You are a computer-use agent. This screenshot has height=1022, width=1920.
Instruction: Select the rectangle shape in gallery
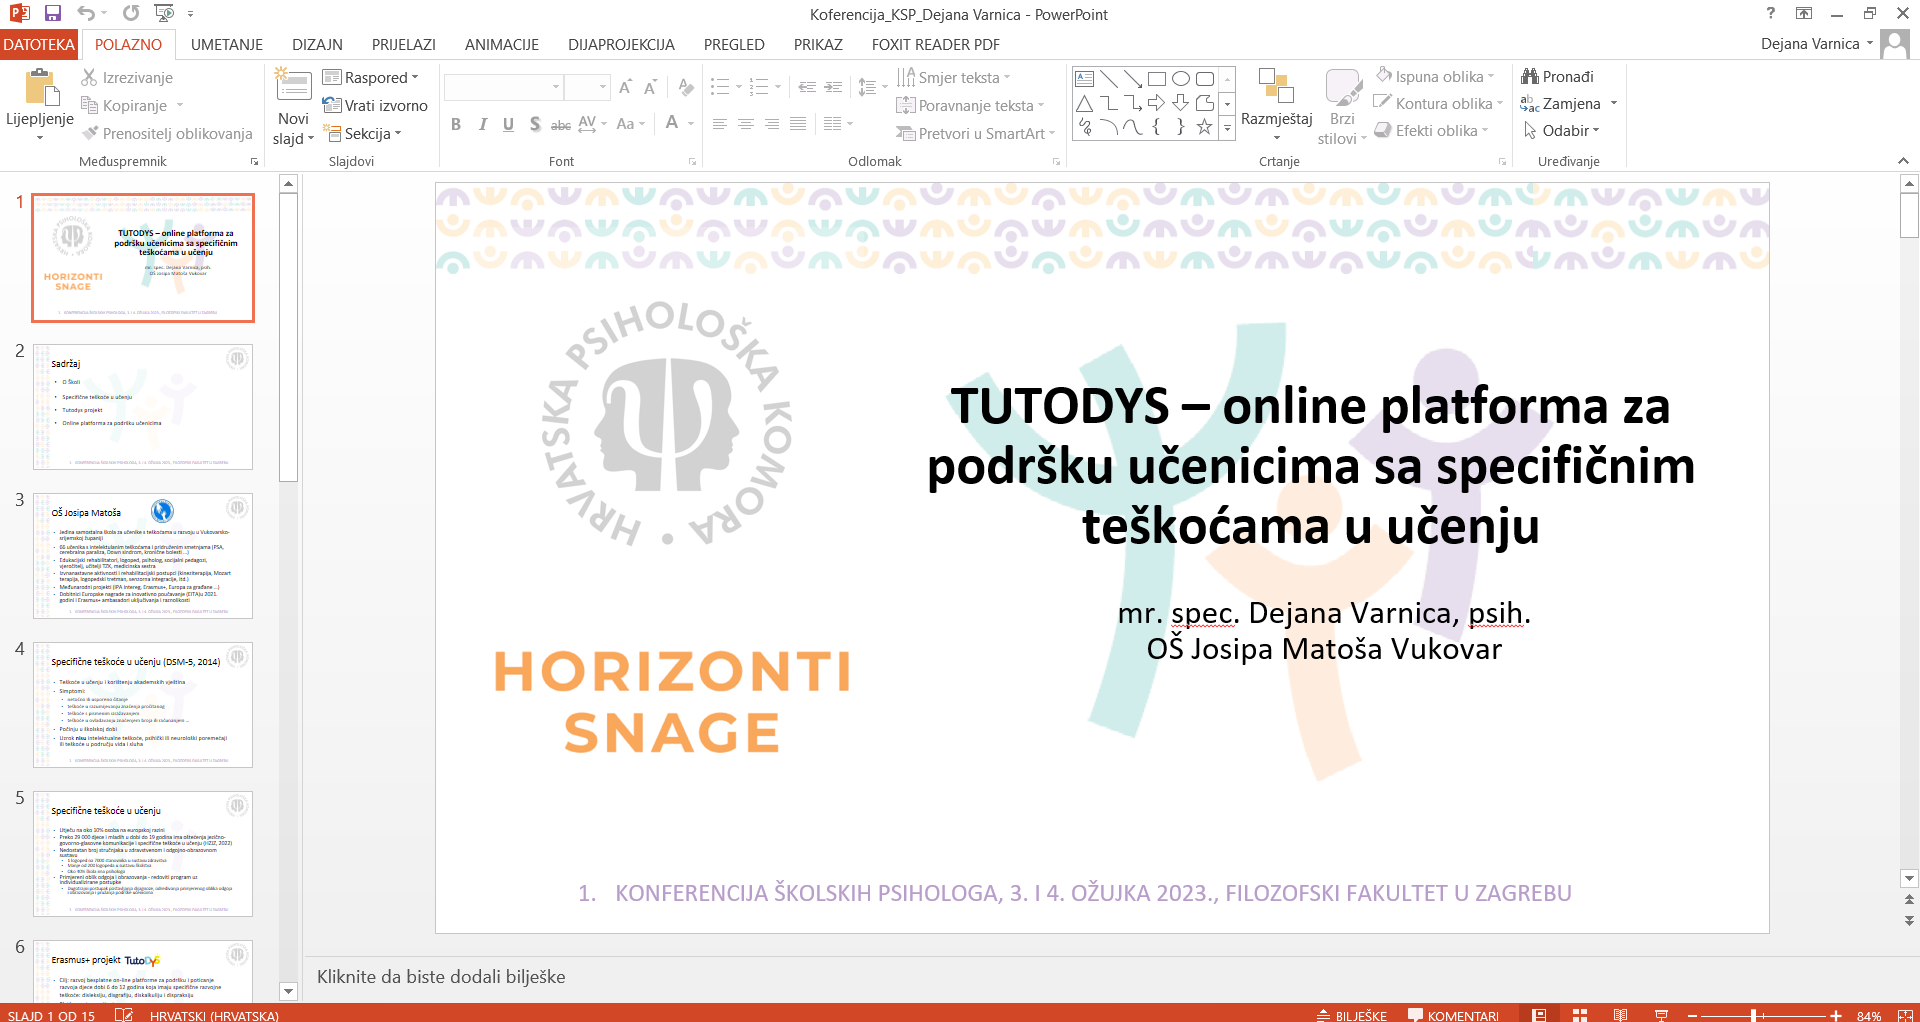click(x=1157, y=79)
